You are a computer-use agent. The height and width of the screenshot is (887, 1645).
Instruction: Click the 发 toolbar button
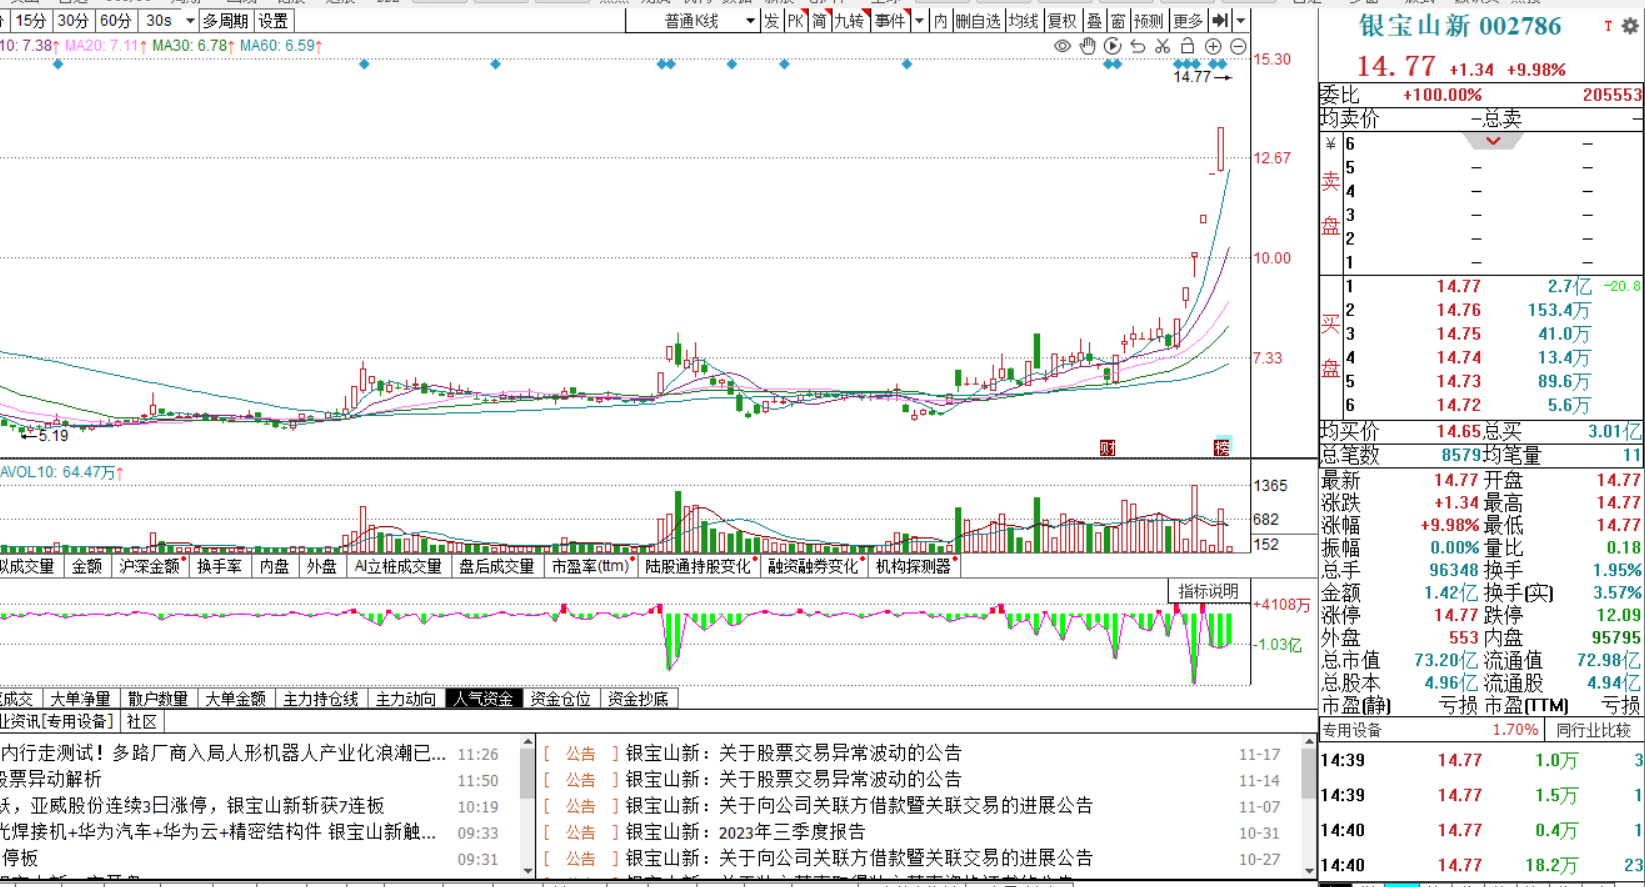[771, 20]
